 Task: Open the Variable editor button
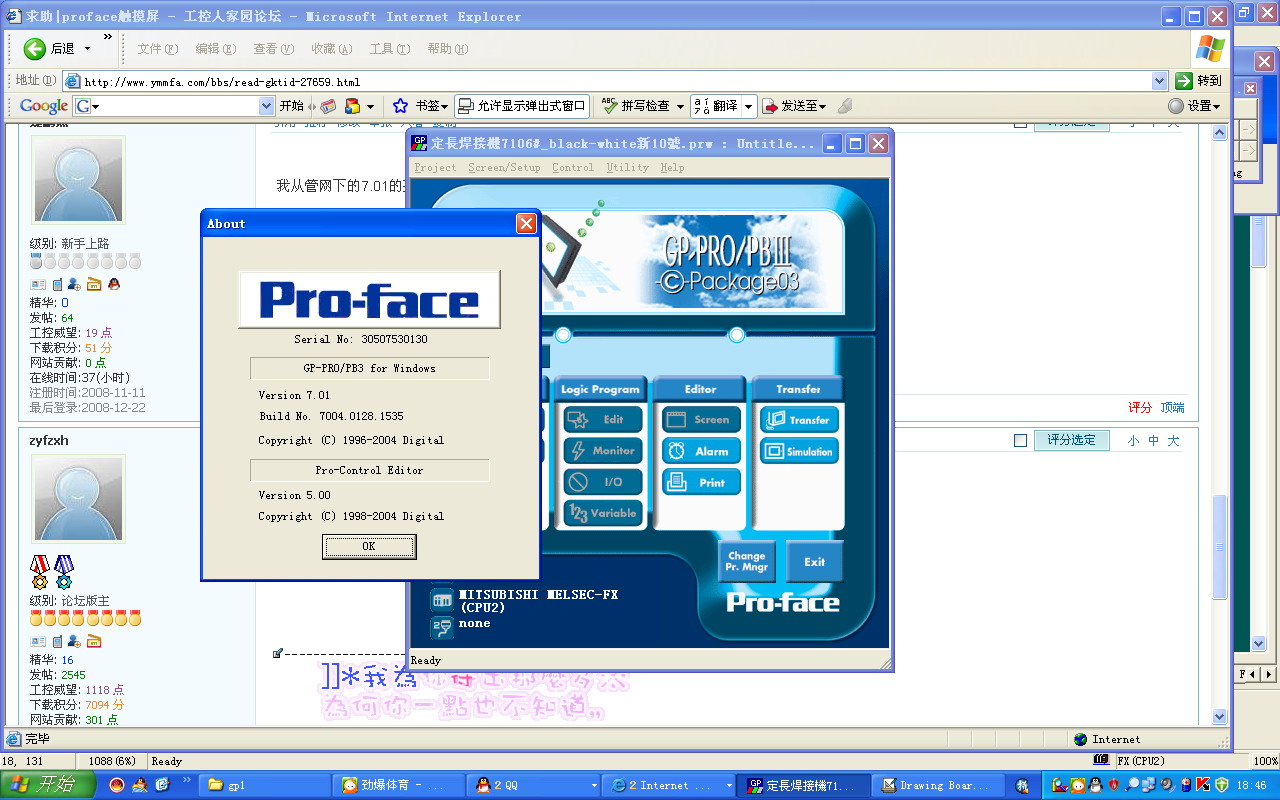602,513
